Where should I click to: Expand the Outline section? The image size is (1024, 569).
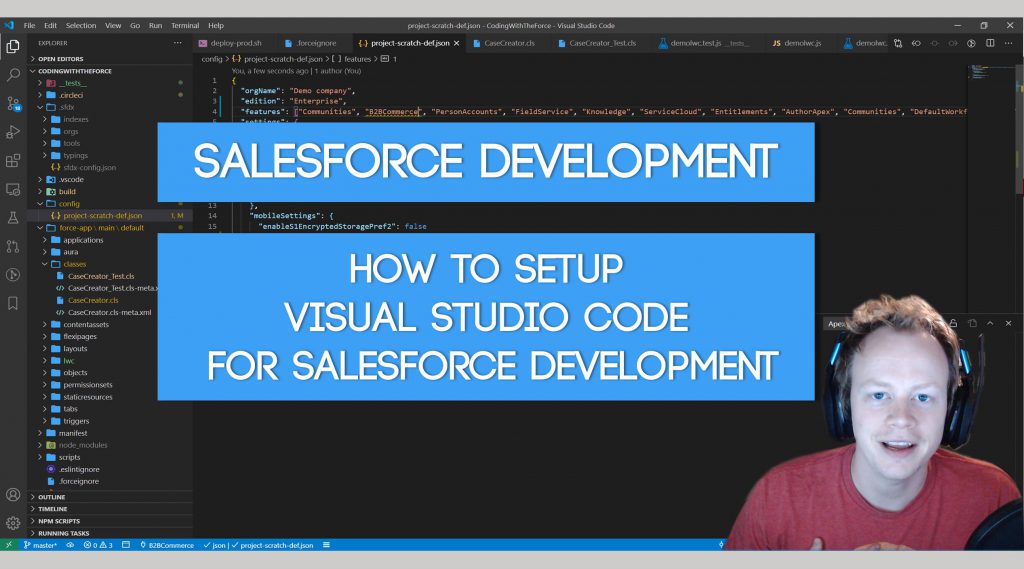[x=52, y=497]
